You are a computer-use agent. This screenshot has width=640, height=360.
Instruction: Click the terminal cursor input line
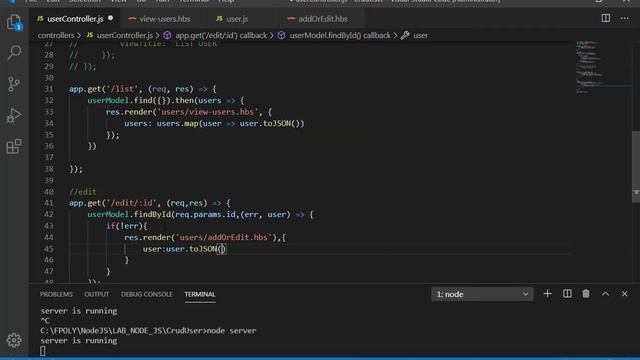pos(43,351)
